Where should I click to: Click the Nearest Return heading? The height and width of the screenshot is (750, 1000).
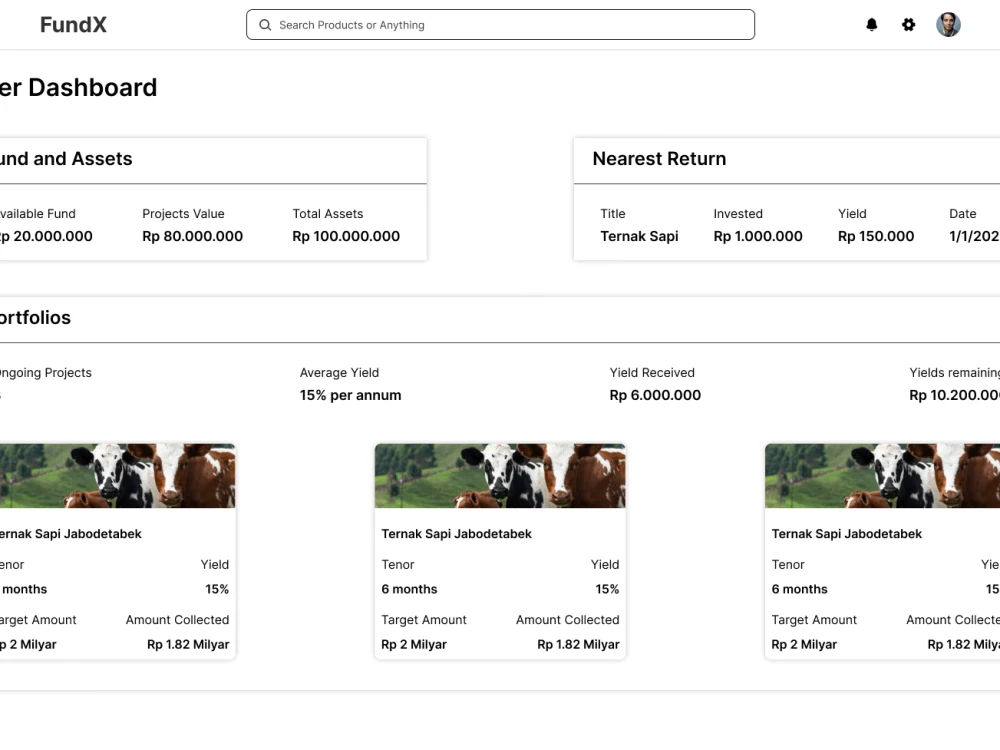[659, 159]
